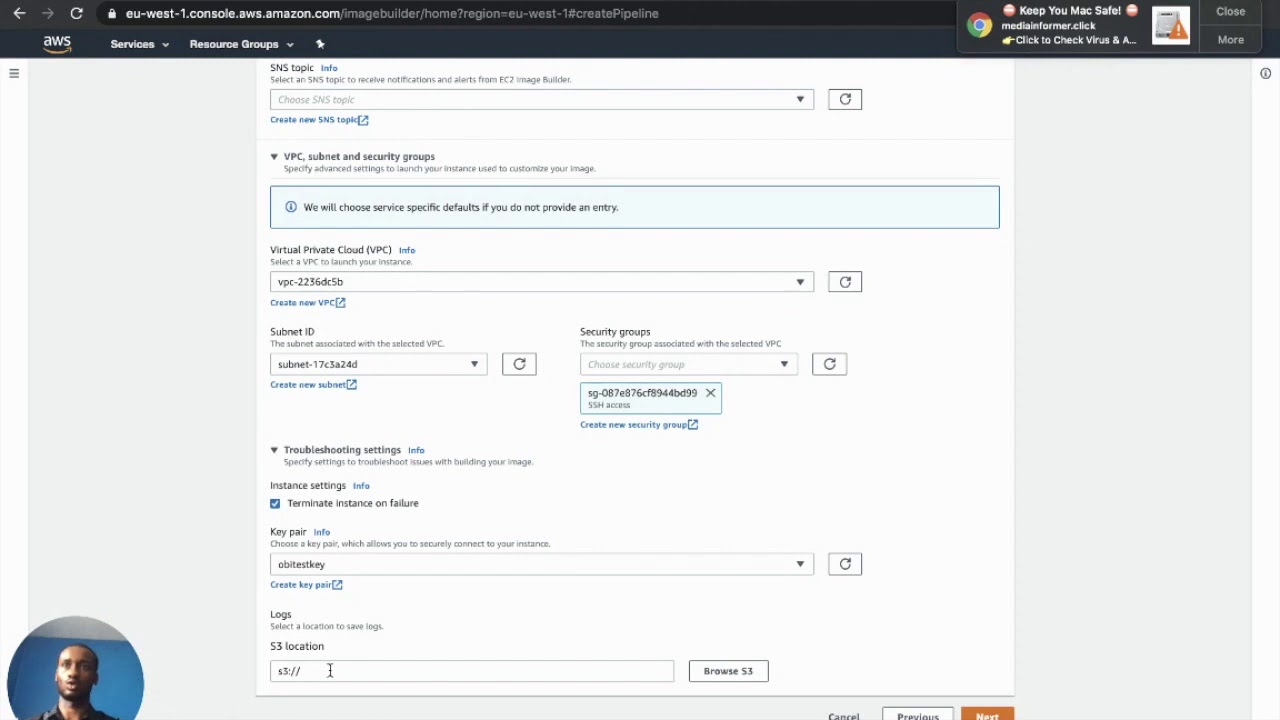Open Info link next to Troubleshooting settings
The image size is (1280, 720).
coord(416,450)
